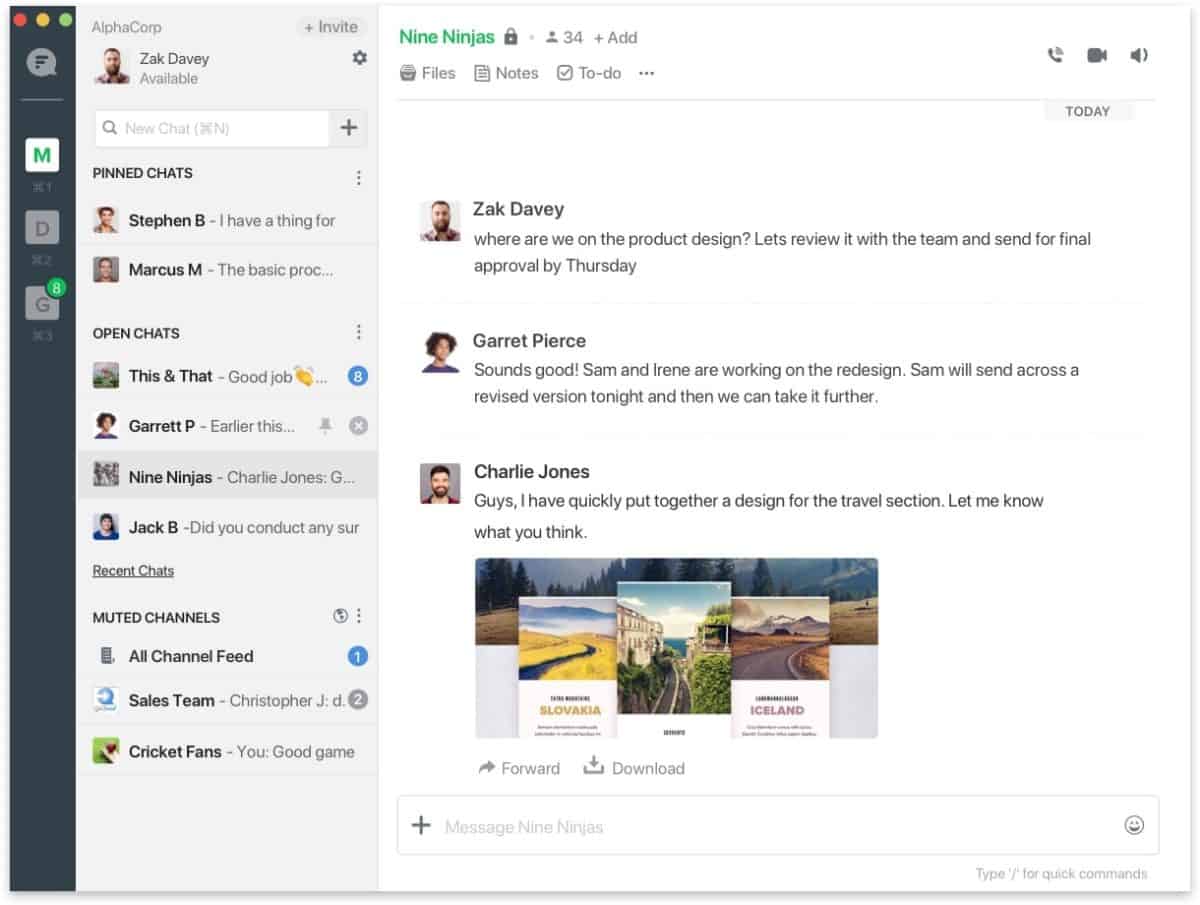Click the lock icon beside Nine Ninjas

510,36
